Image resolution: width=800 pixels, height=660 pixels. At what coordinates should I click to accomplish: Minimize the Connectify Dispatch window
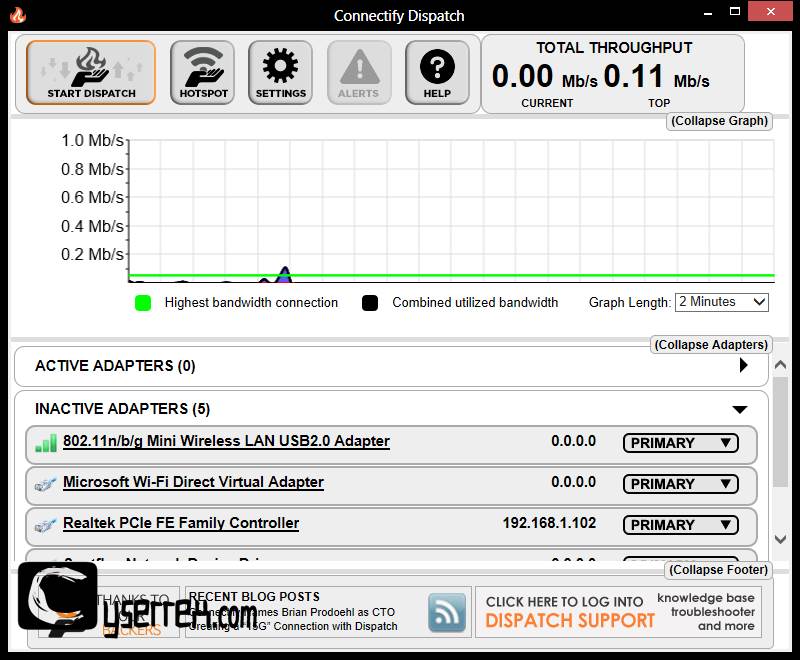point(708,14)
